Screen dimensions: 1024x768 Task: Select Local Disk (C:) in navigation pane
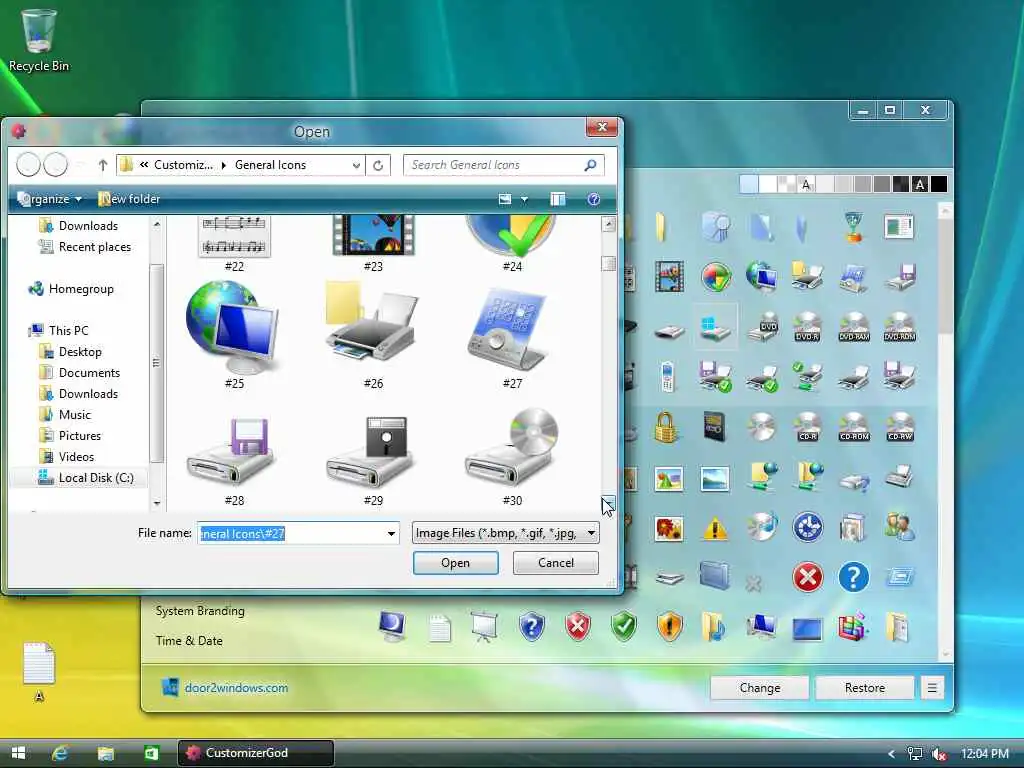(x=86, y=477)
